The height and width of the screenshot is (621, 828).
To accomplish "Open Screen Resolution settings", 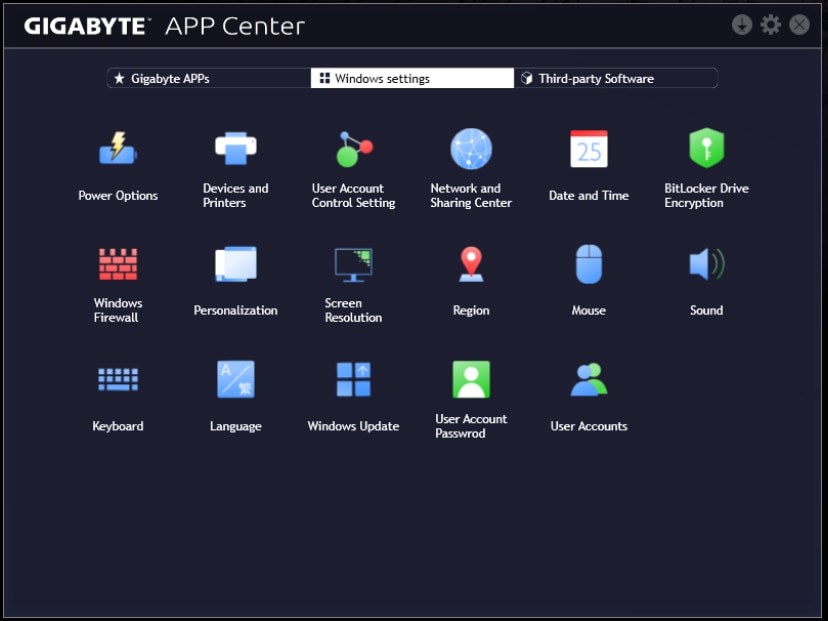I will 353,265.
